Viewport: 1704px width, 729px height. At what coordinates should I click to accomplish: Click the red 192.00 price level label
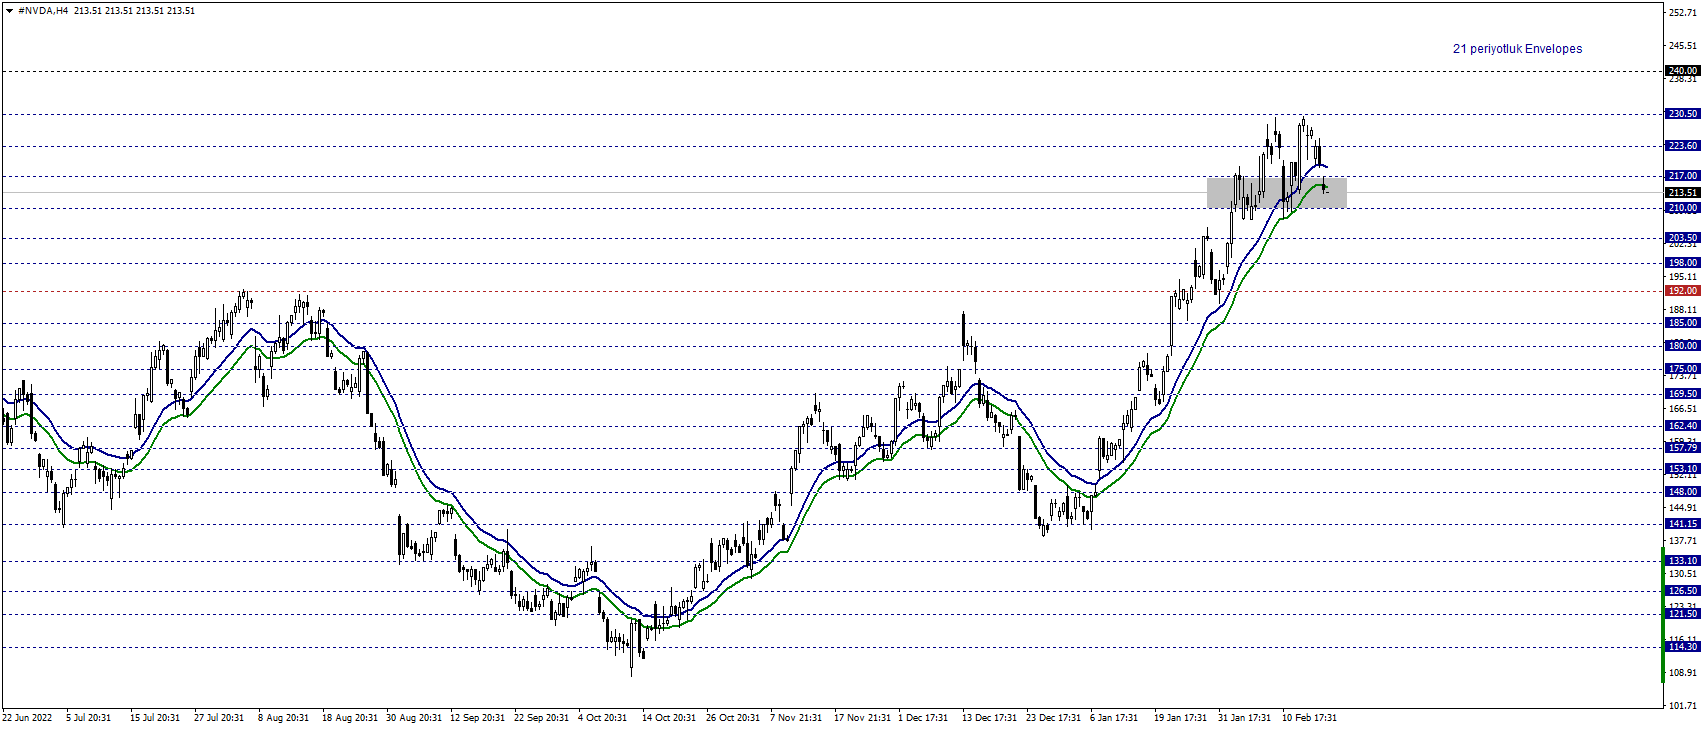point(1682,291)
